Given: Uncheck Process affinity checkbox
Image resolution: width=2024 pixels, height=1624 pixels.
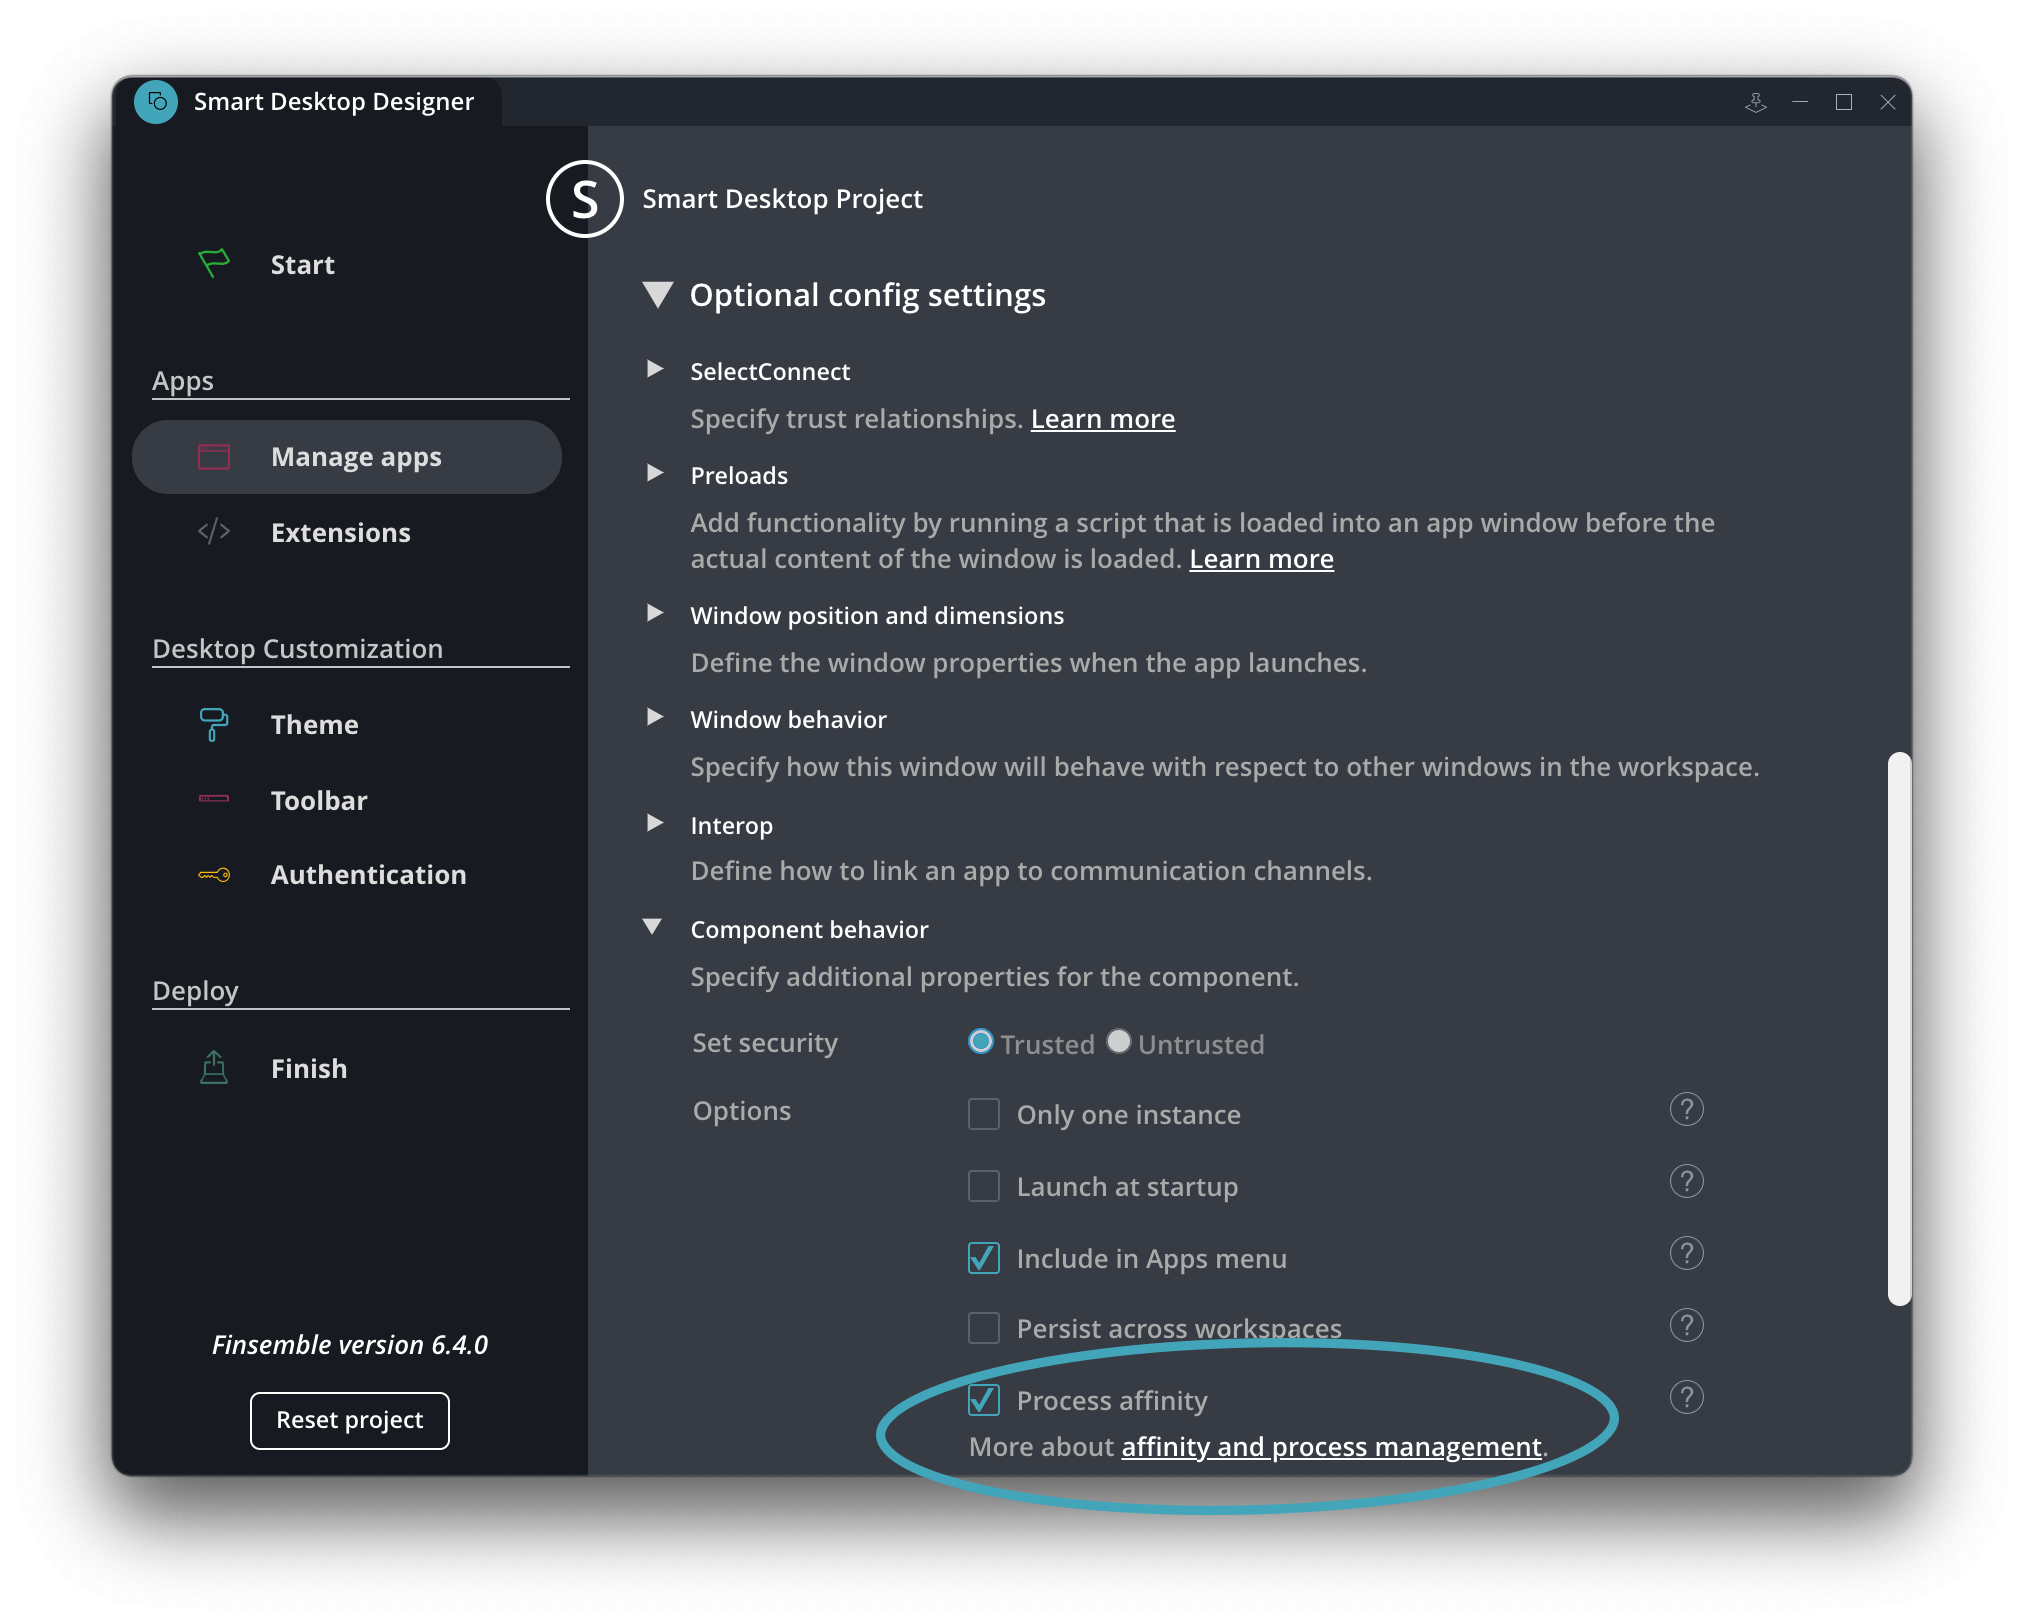Looking at the screenshot, I should click(984, 1400).
